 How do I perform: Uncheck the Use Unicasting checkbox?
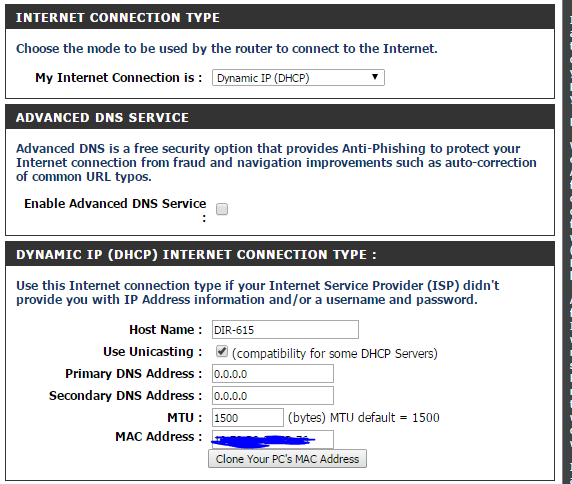coord(222,352)
